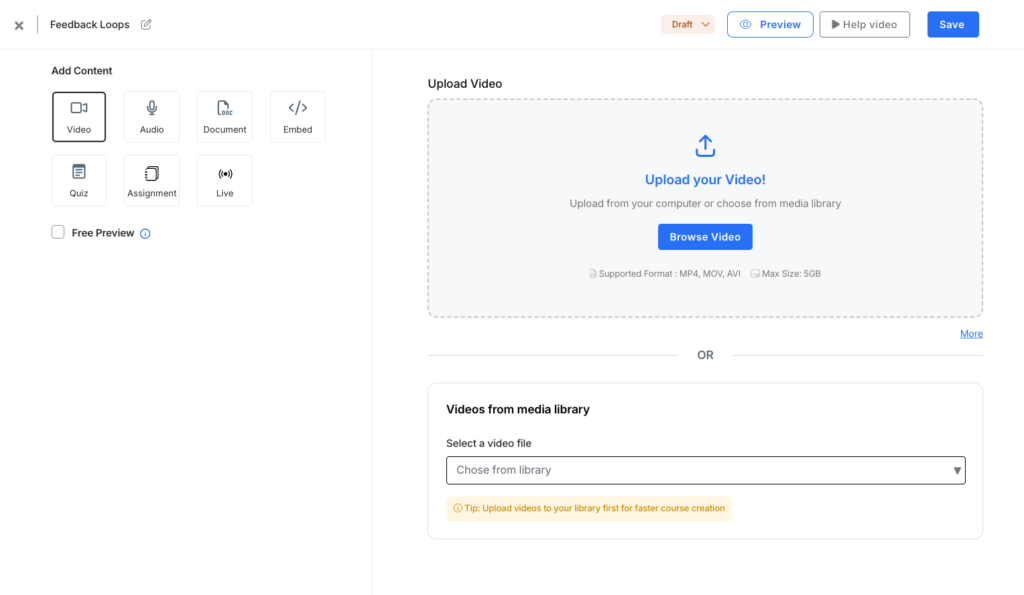1024x595 pixels.
Task: View the tip about uploading videos first
Action: (x=589, y=508)
